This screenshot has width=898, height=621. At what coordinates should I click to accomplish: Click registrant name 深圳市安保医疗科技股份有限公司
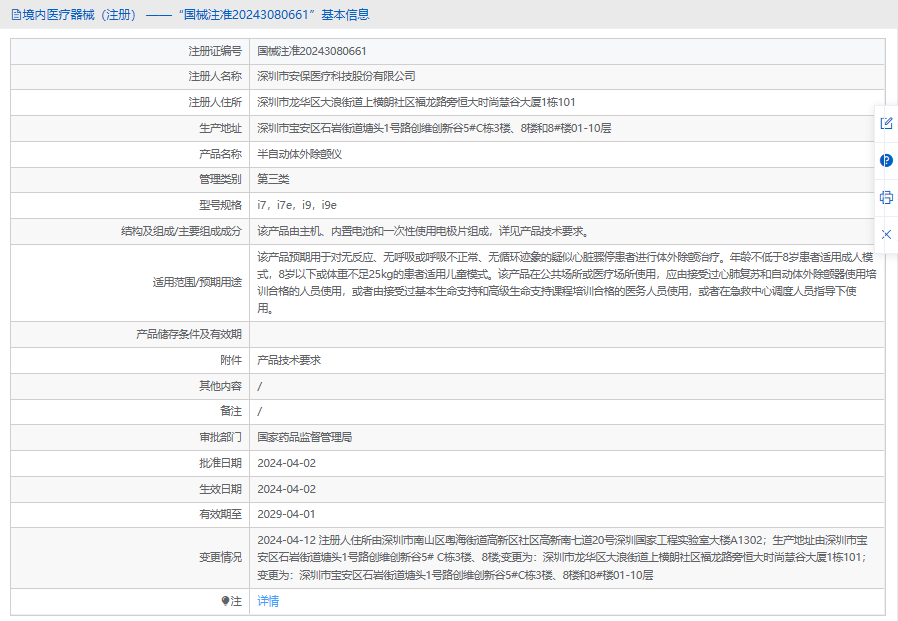[336, 76]
